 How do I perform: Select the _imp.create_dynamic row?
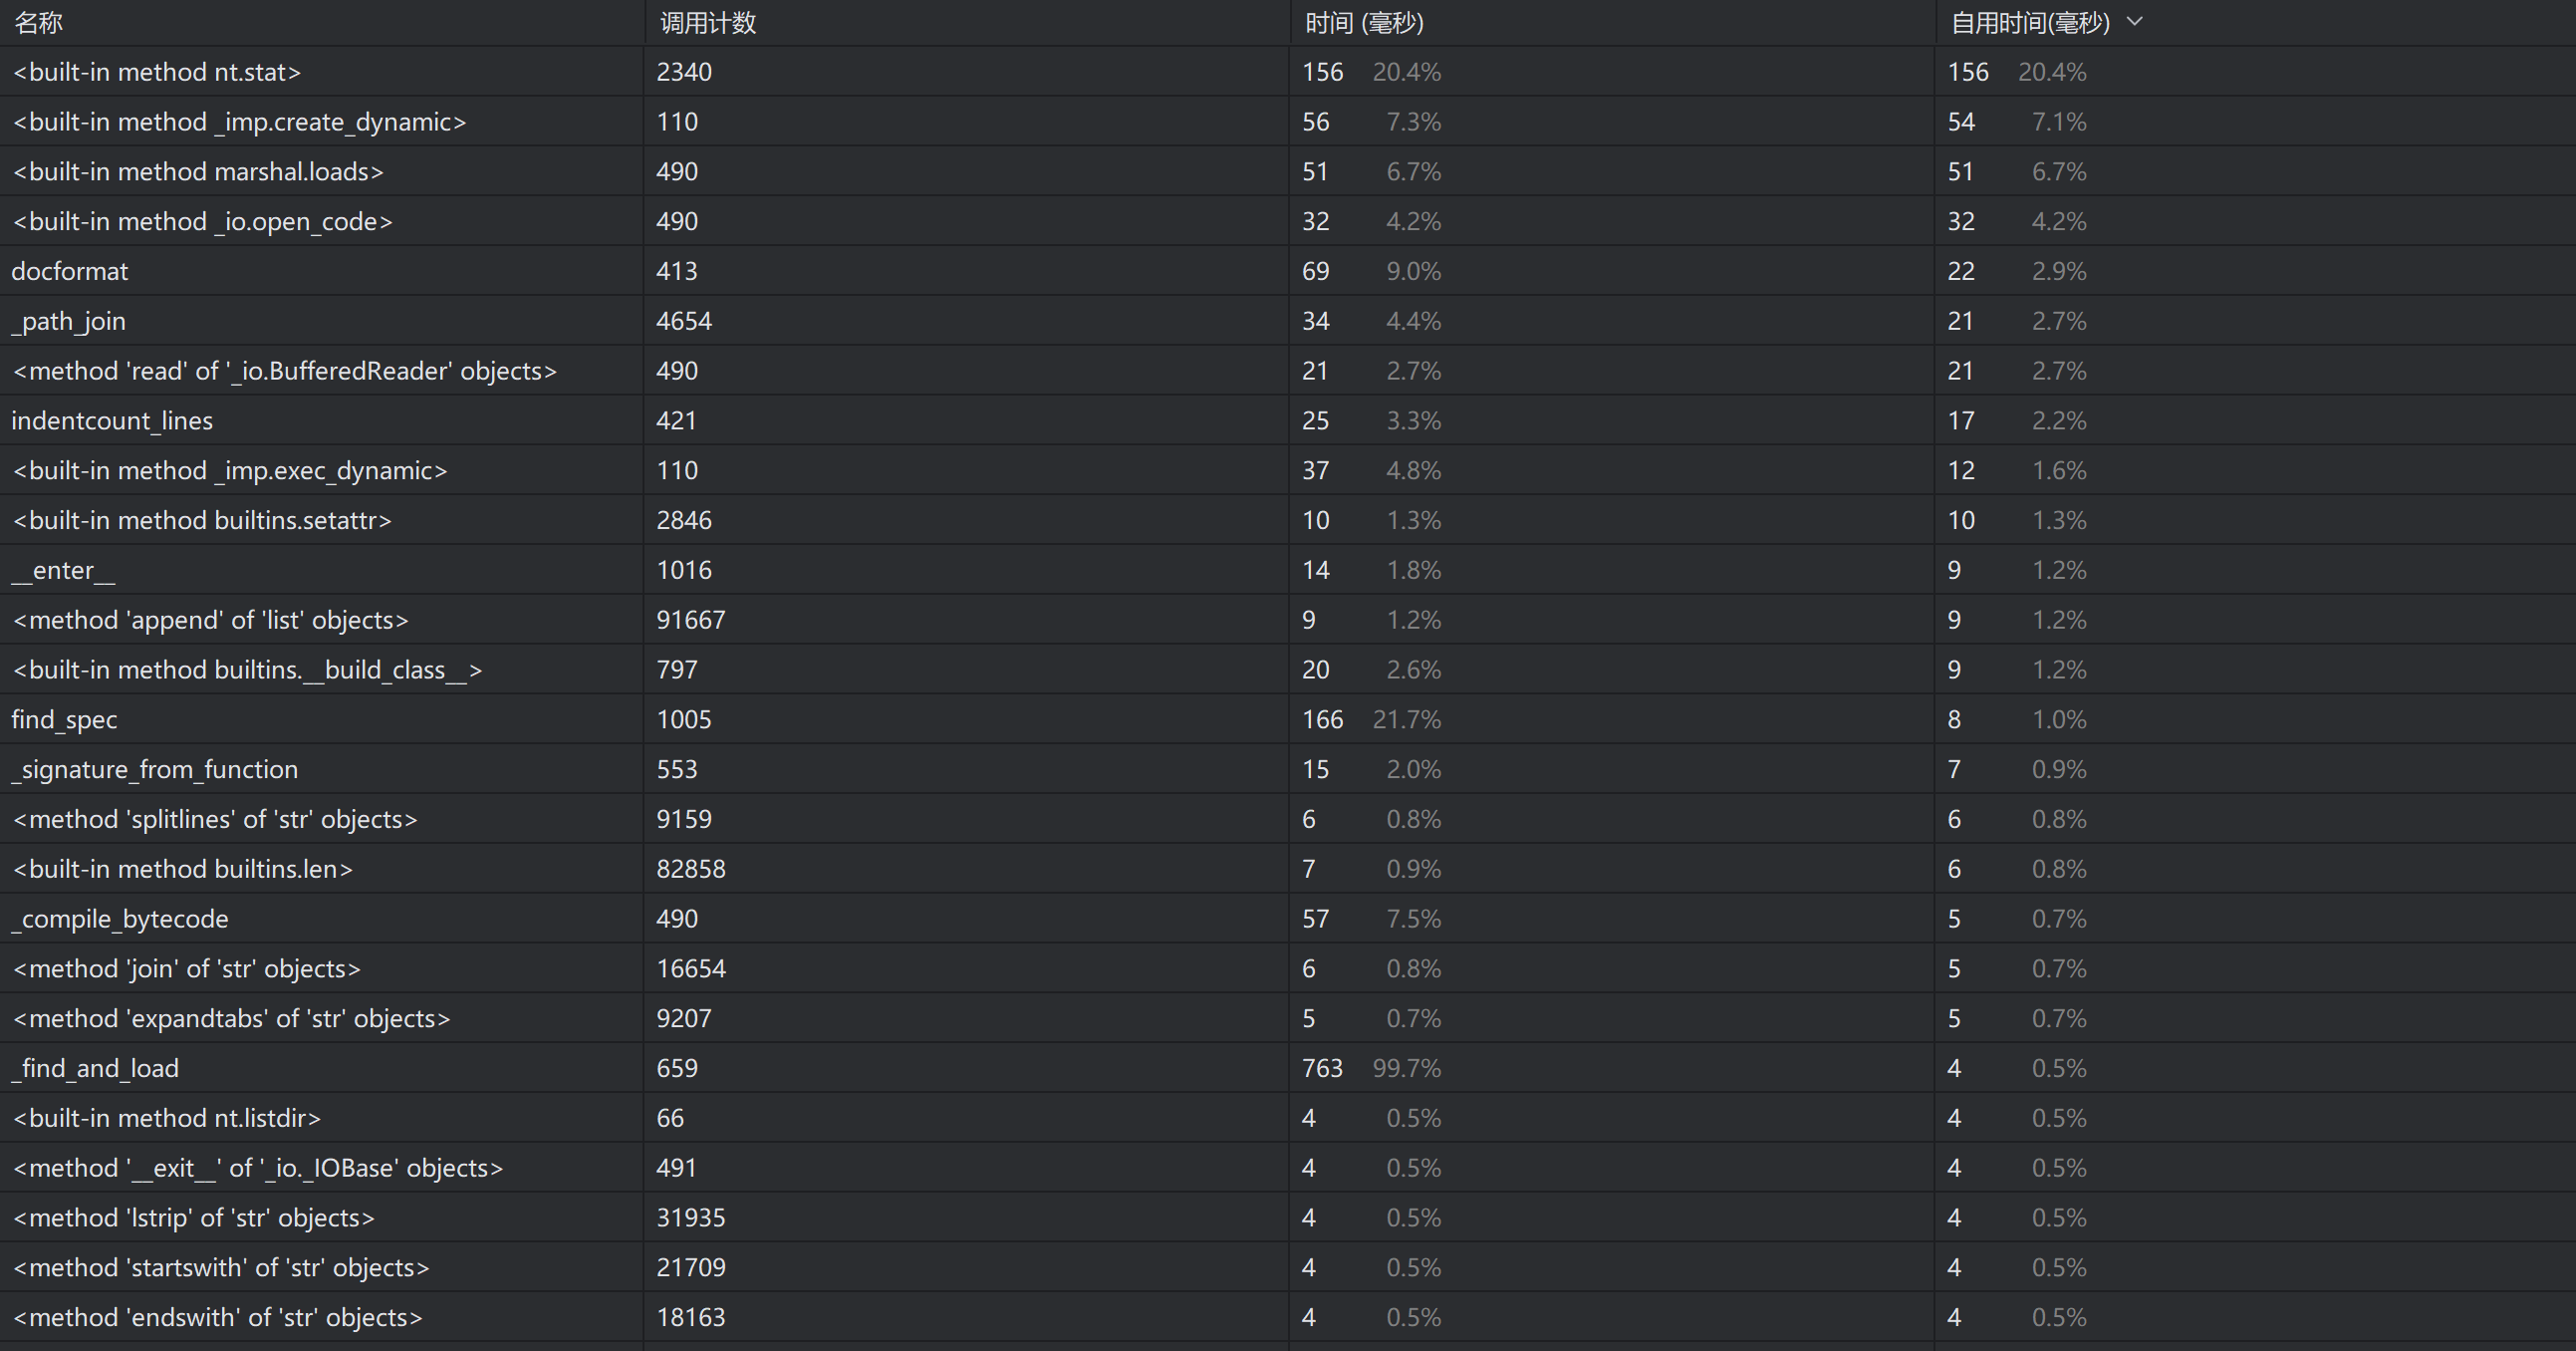[x=240, y=122]
